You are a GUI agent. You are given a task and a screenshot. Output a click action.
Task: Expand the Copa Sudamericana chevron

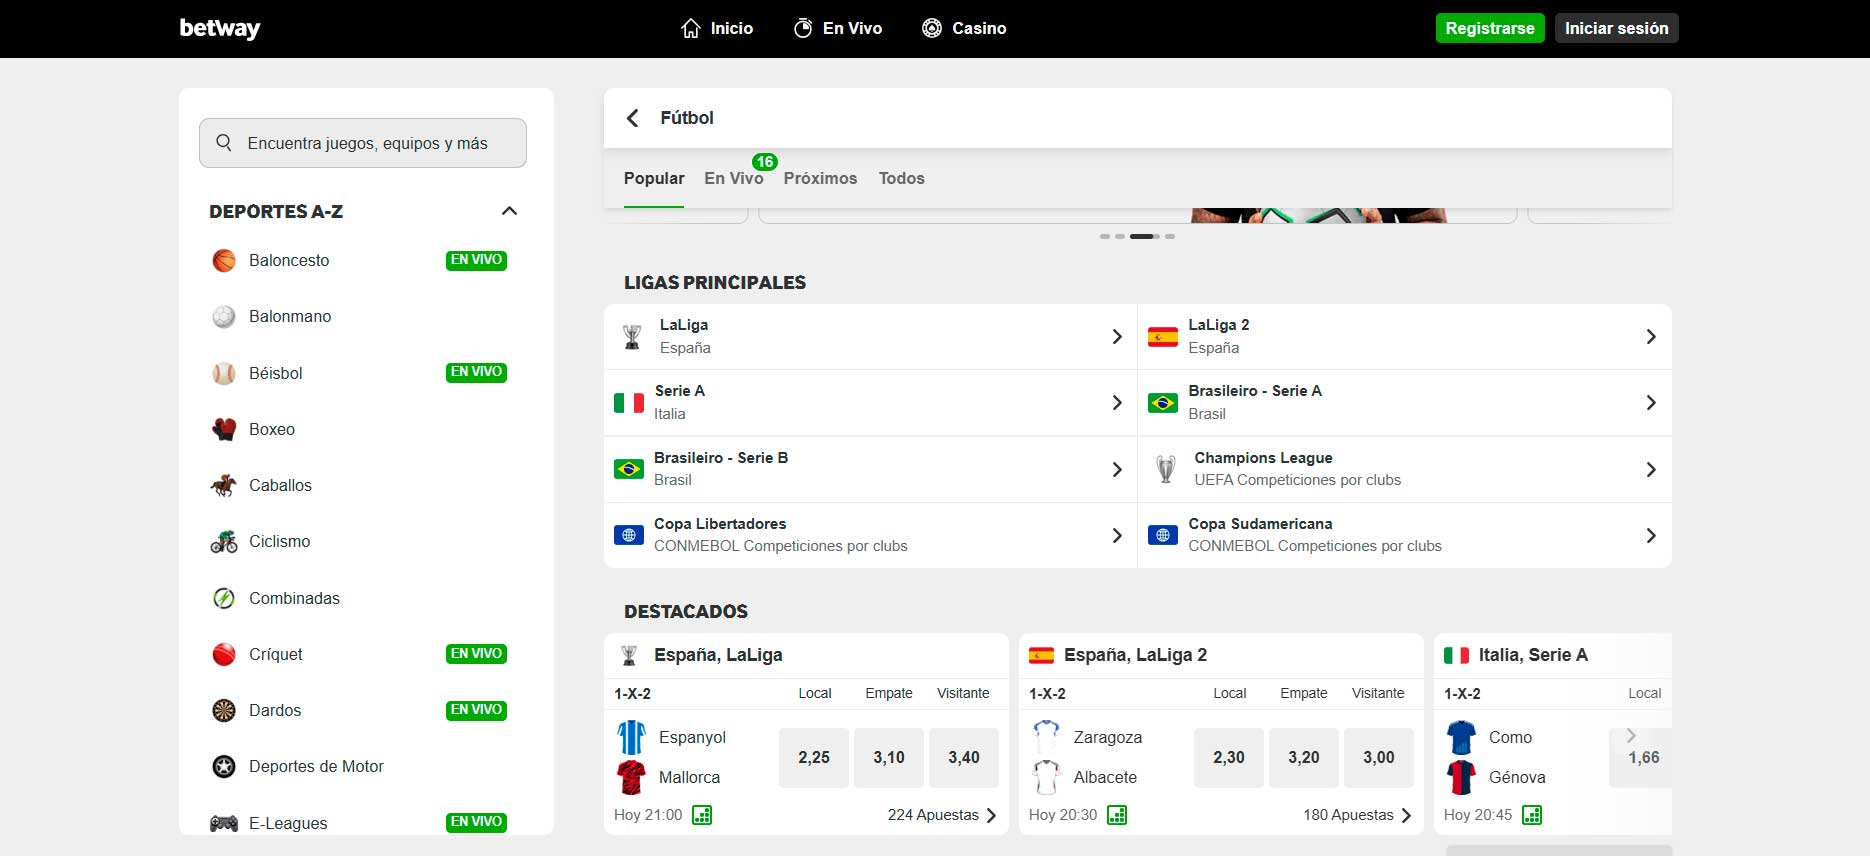coord(1651,536)
